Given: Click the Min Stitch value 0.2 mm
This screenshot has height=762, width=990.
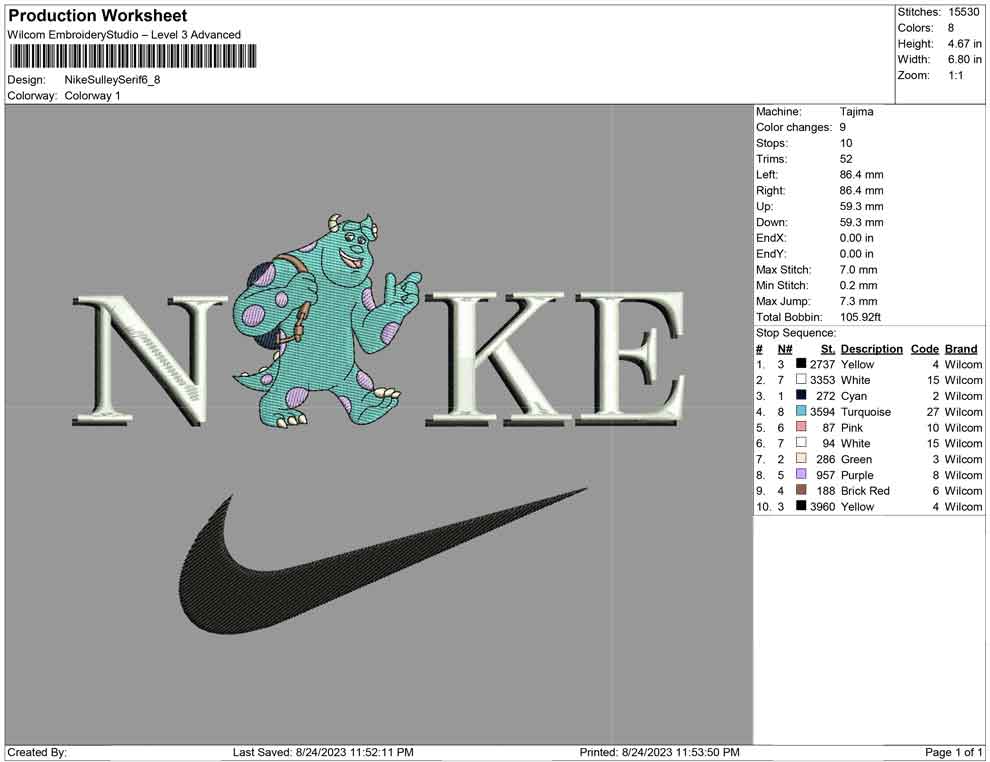Looking at the screenshot, I should pyautogui.click(x=858, y=285).
